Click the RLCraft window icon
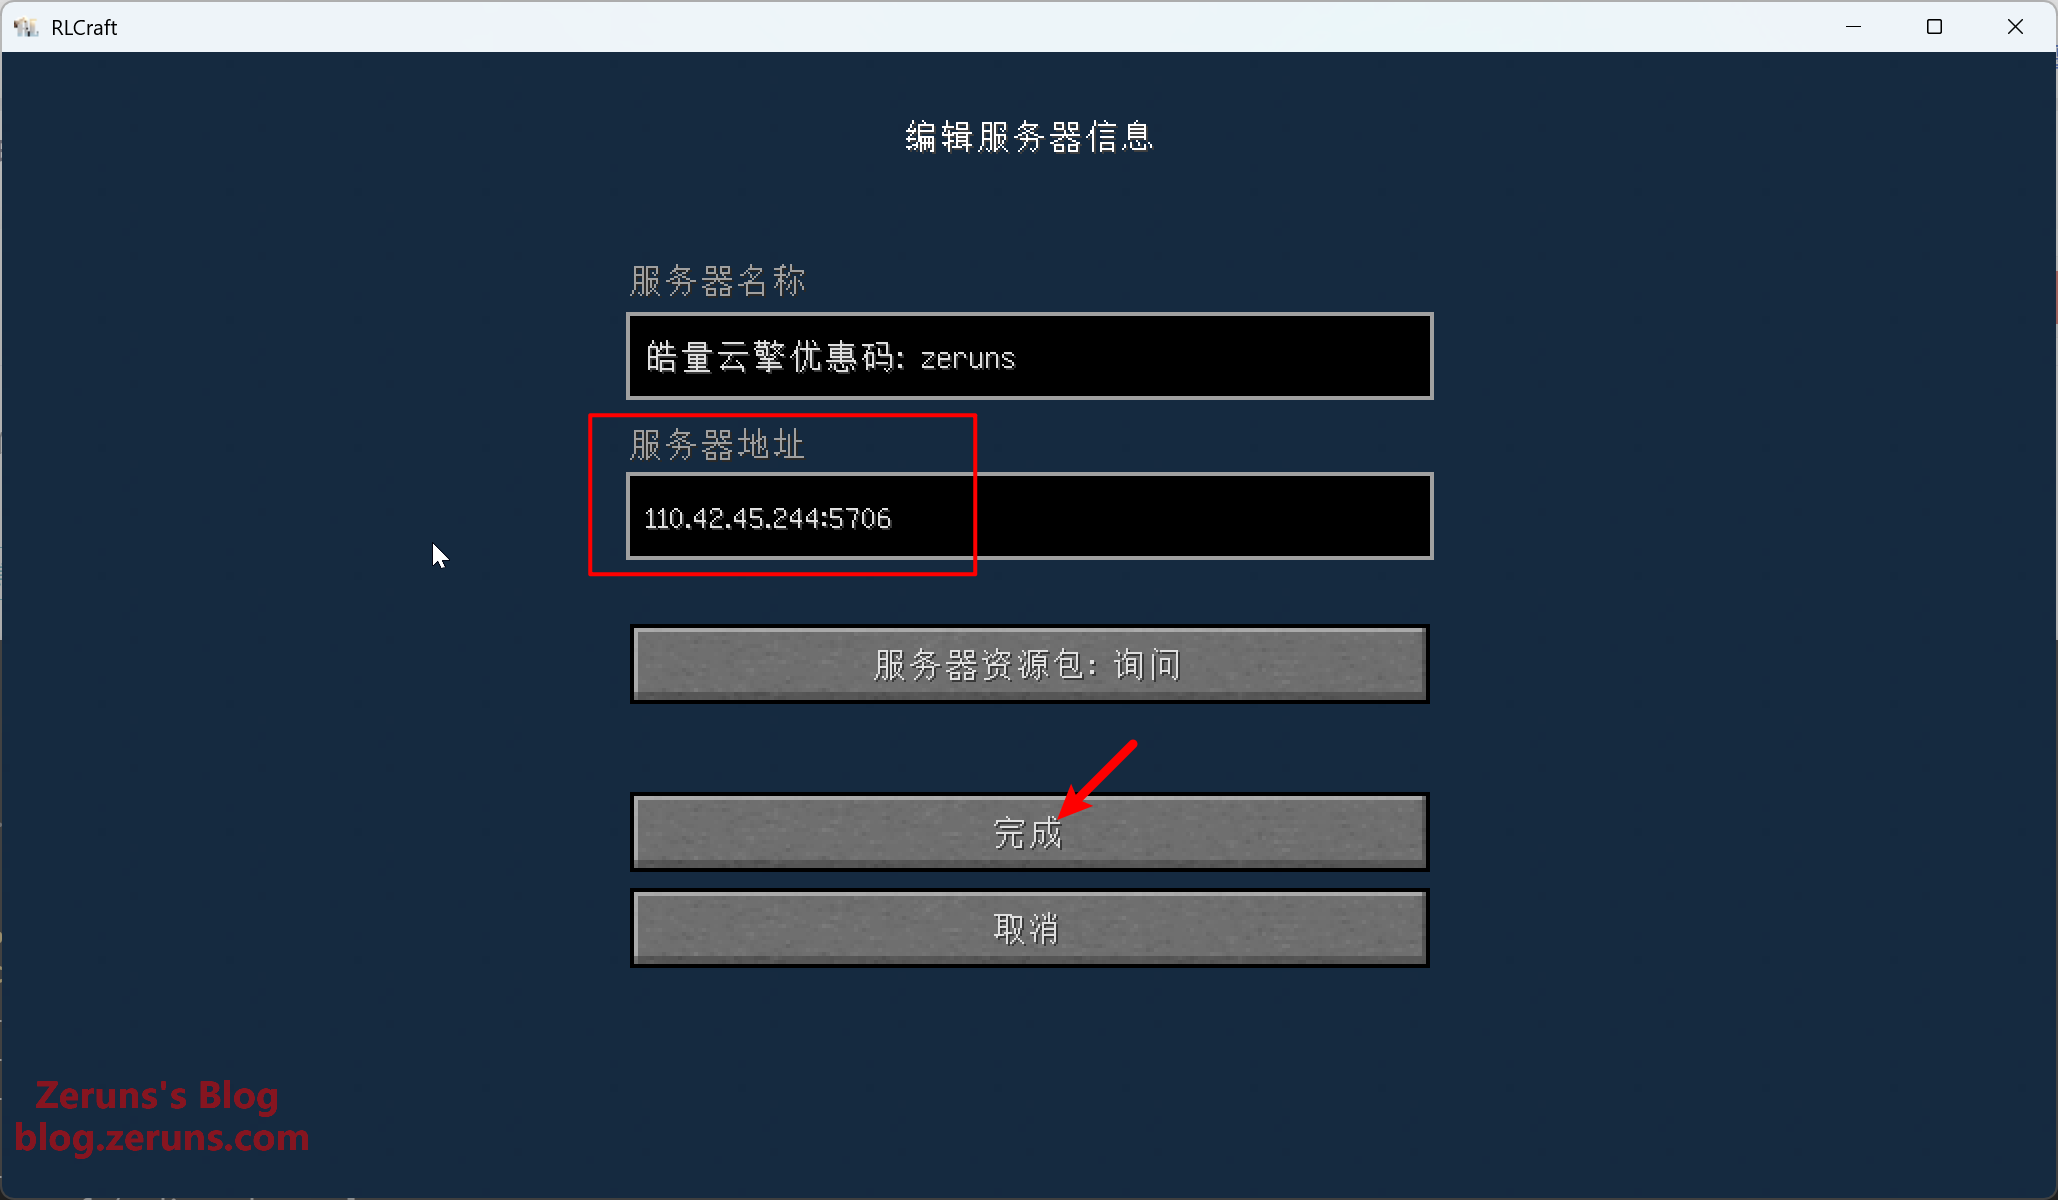The image size is (2058, 1200). coord(25,27)
